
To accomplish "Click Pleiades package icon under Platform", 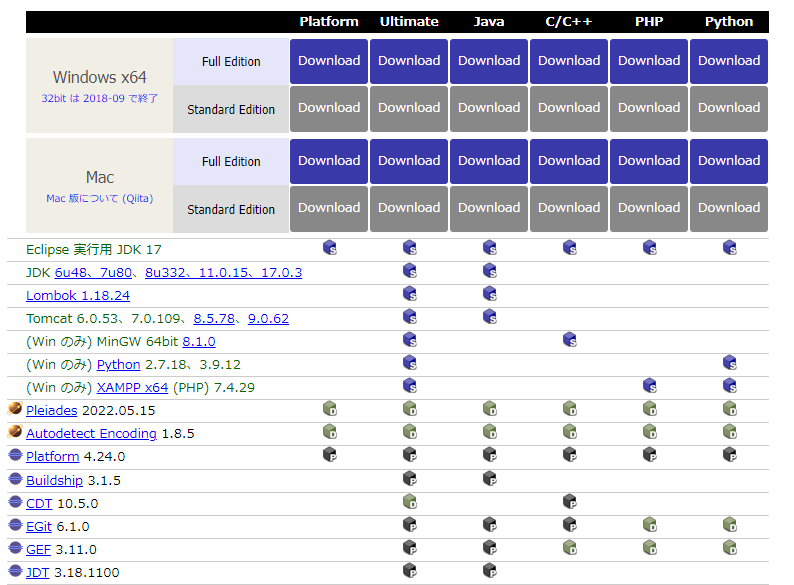I will [330, 408].
